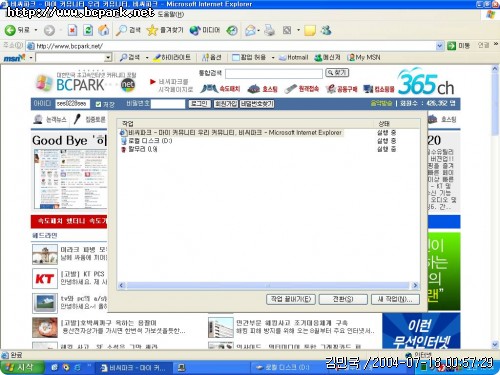
Task: Open the address bar dropdown arrow
Action: tap(440, 46)
